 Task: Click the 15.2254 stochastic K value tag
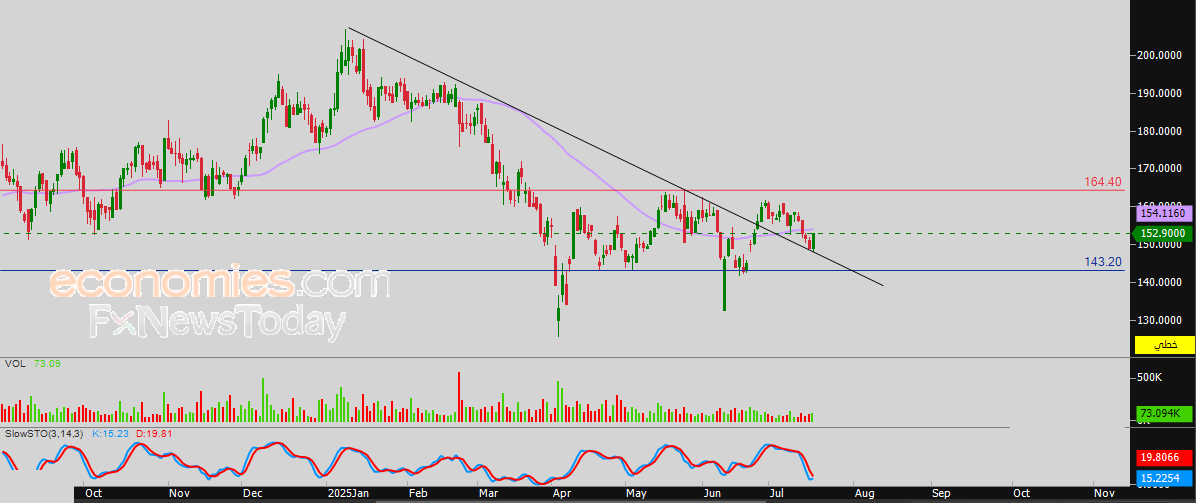[1164, 479]
